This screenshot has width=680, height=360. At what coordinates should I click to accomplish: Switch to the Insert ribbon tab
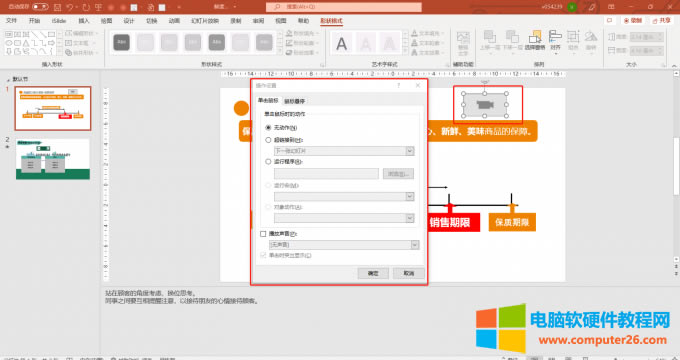point(84,21)
